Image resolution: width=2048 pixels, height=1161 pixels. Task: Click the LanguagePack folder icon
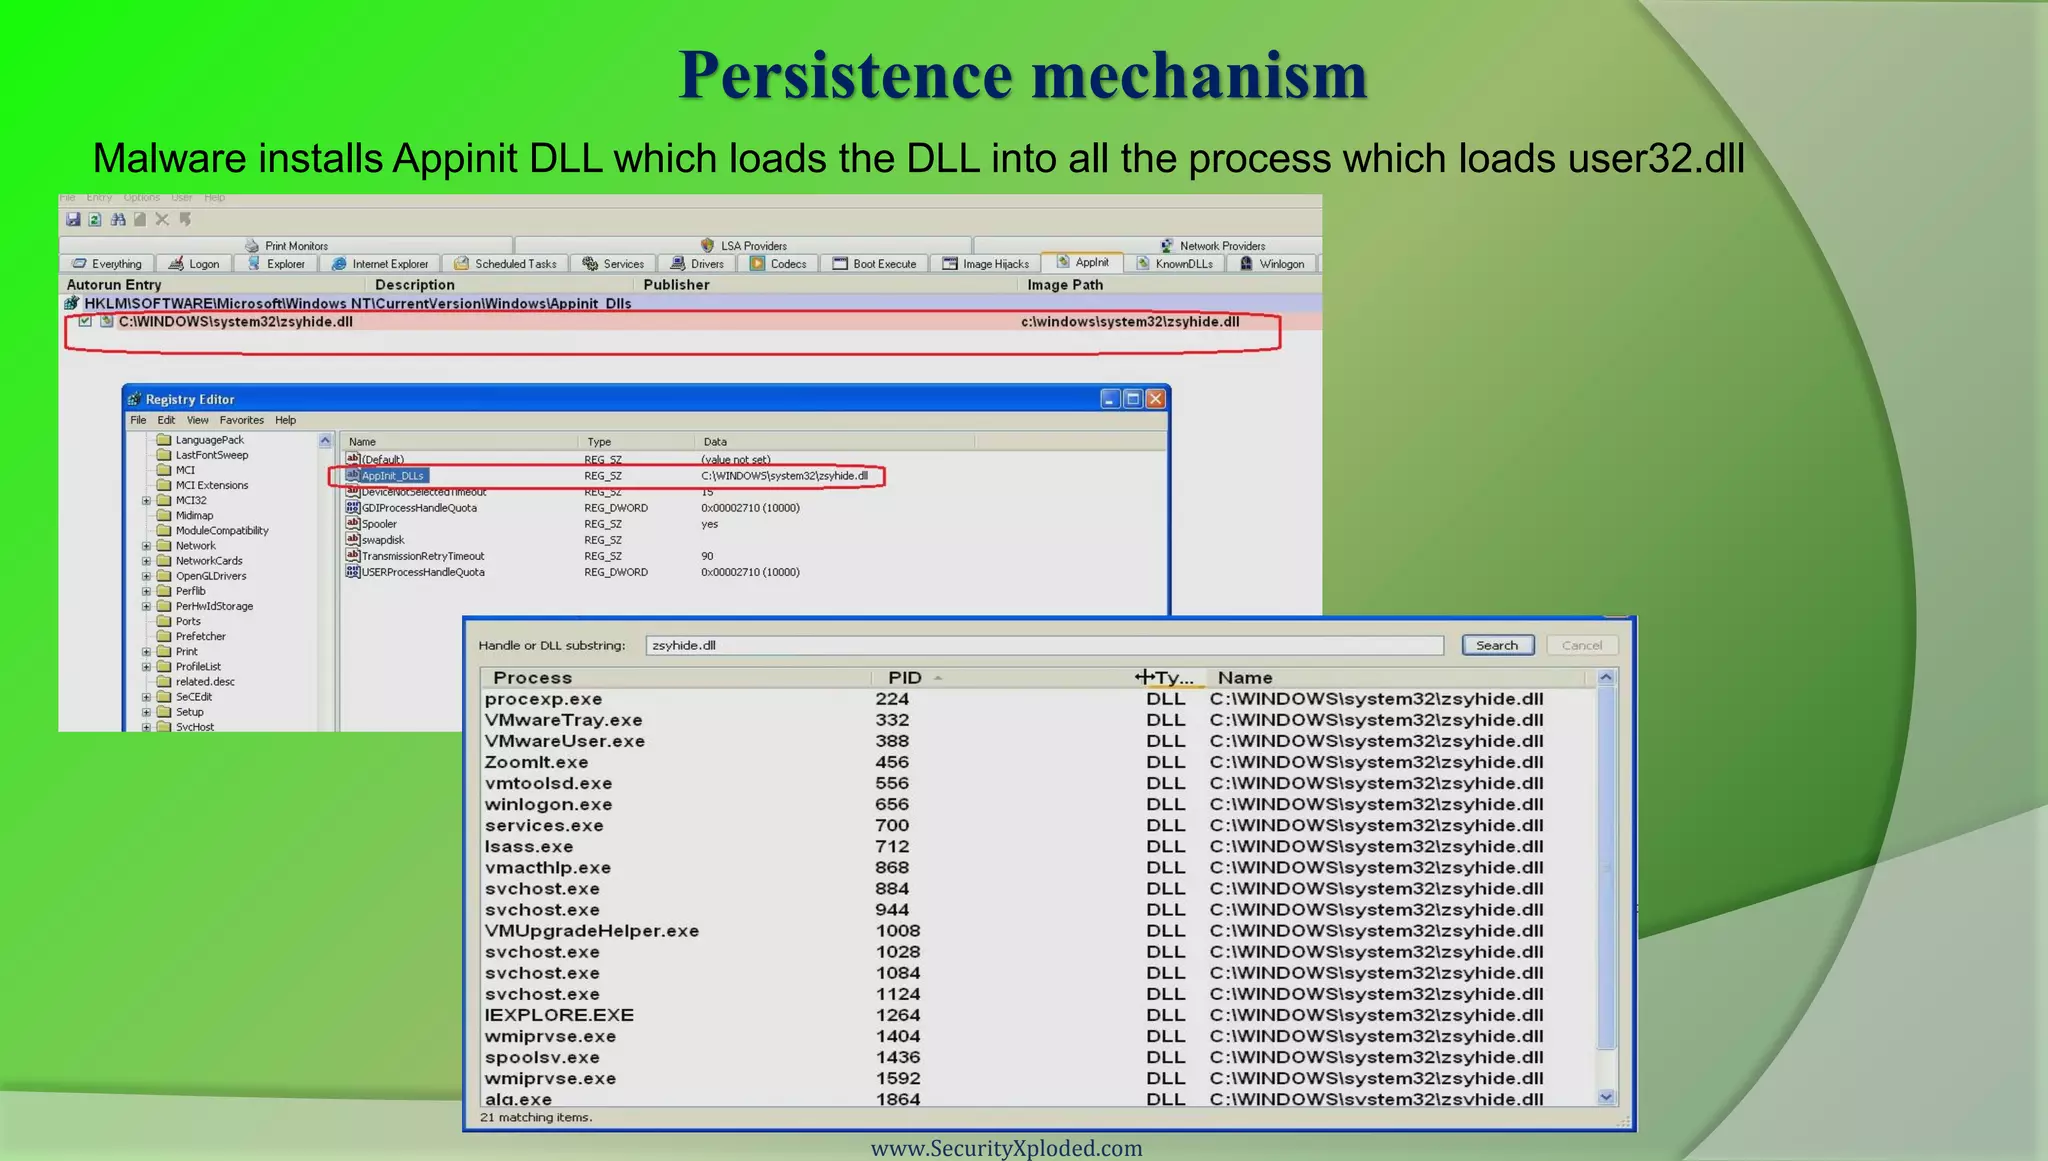[164, 439]
